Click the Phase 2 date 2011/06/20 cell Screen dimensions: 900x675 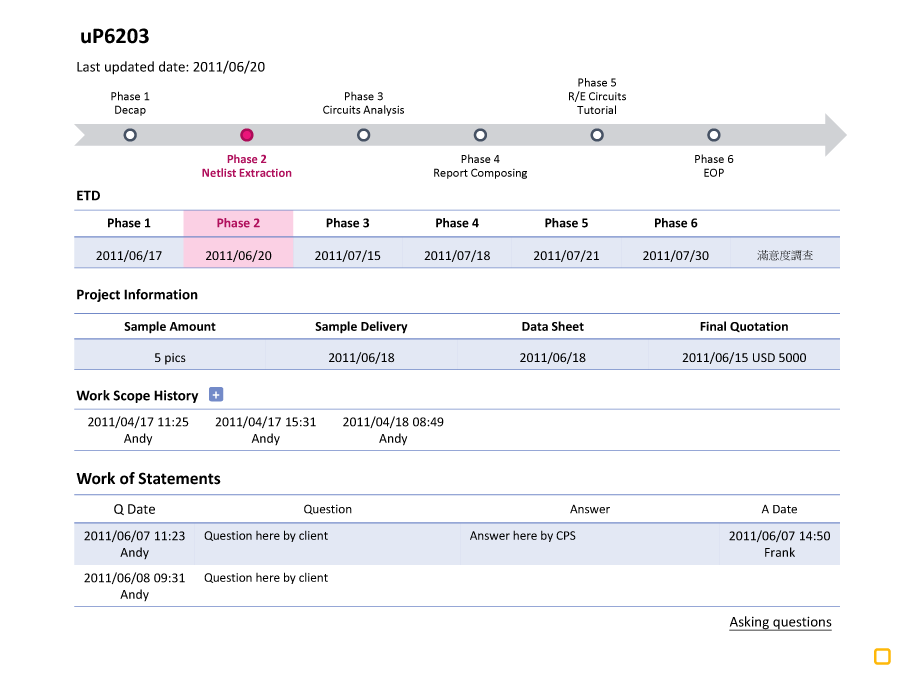pyautogui.click(x=238, y=255)
